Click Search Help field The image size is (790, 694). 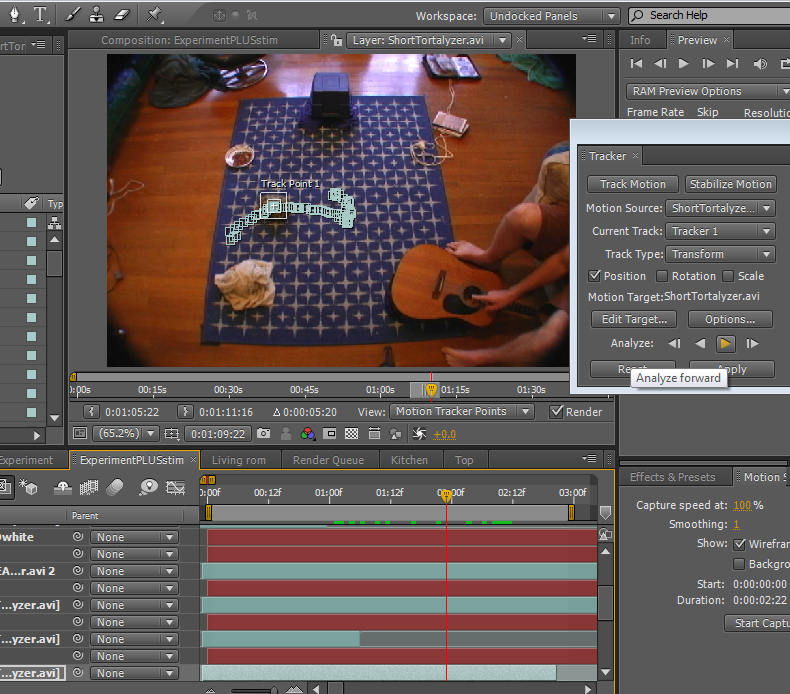click(710, 16)
